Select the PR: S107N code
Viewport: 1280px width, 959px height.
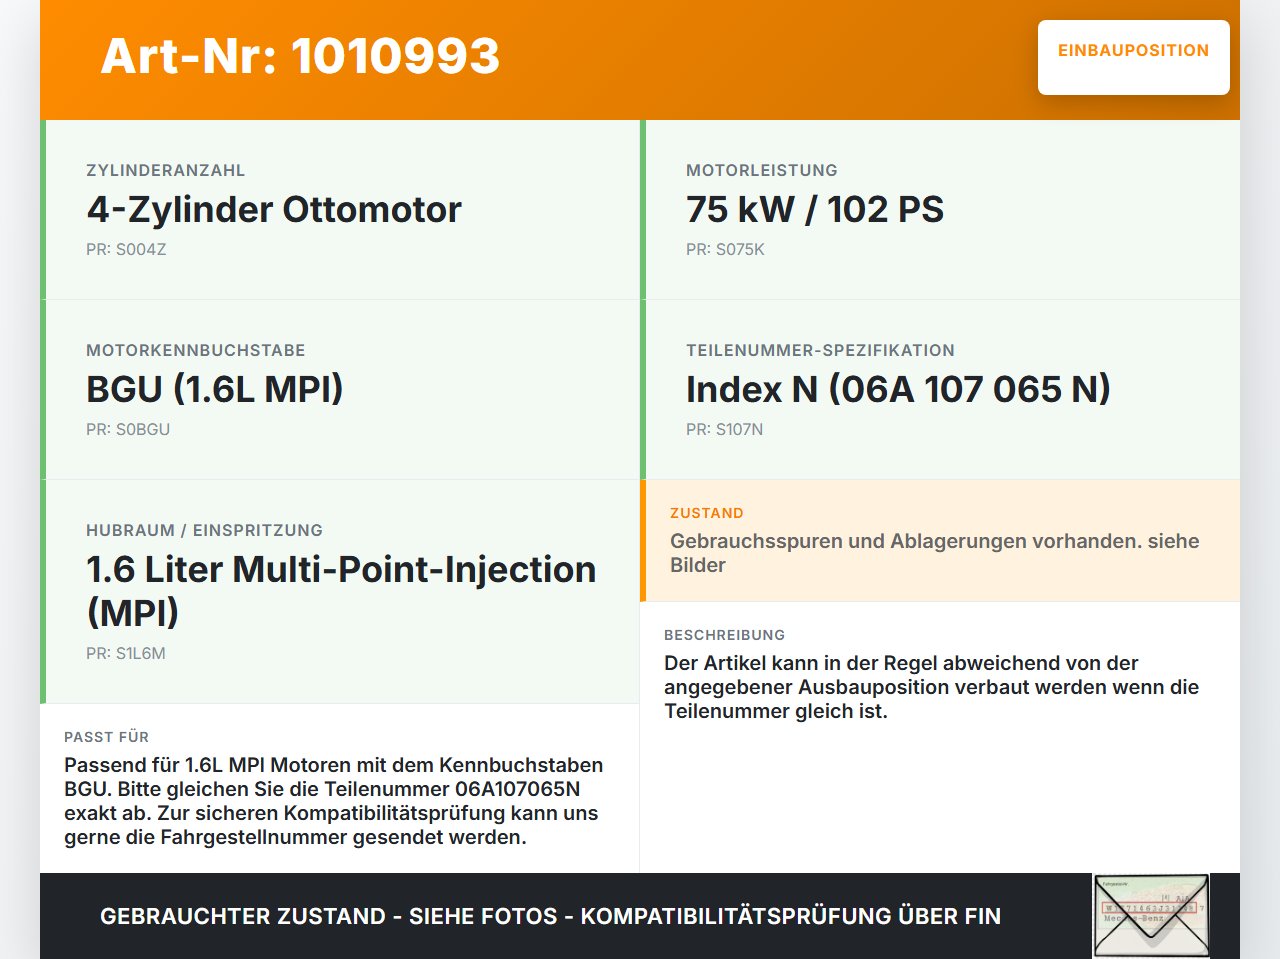[x=724, y=429]
